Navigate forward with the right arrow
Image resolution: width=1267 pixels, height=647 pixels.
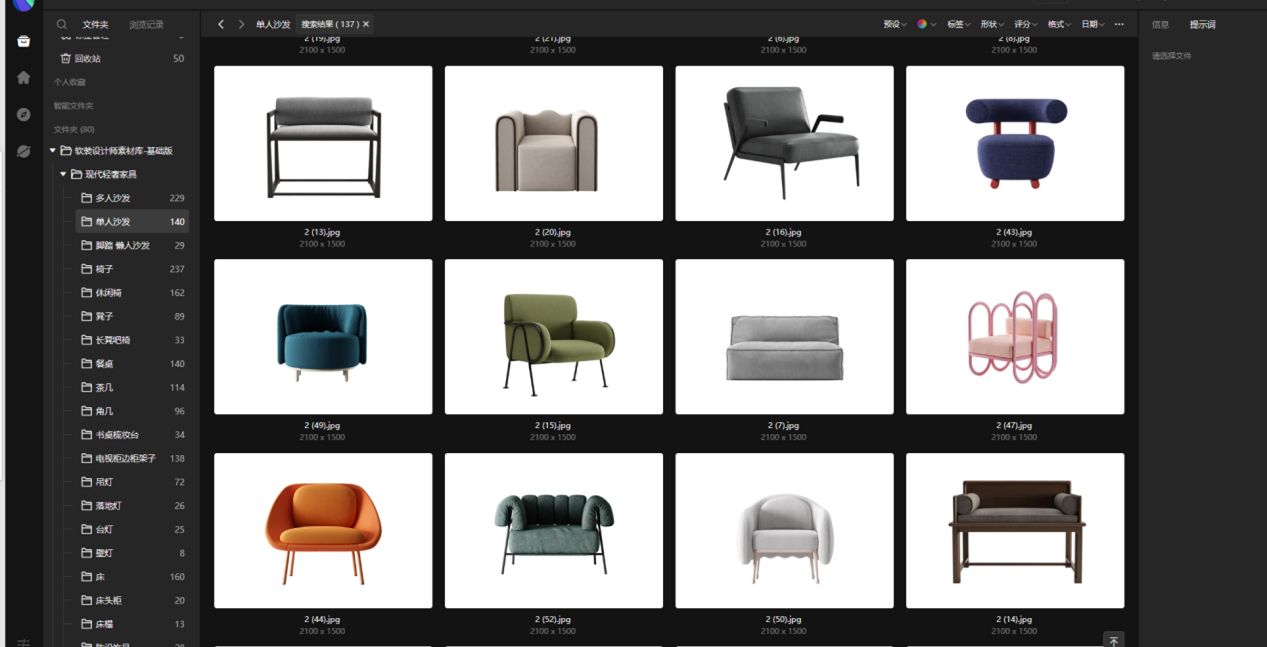[241, 24]
